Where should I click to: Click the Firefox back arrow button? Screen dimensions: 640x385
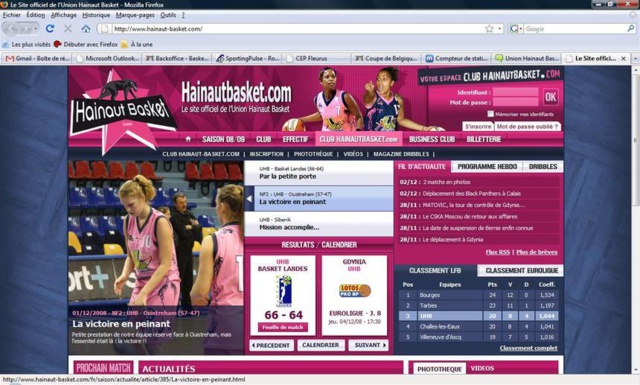coord(11,29)
